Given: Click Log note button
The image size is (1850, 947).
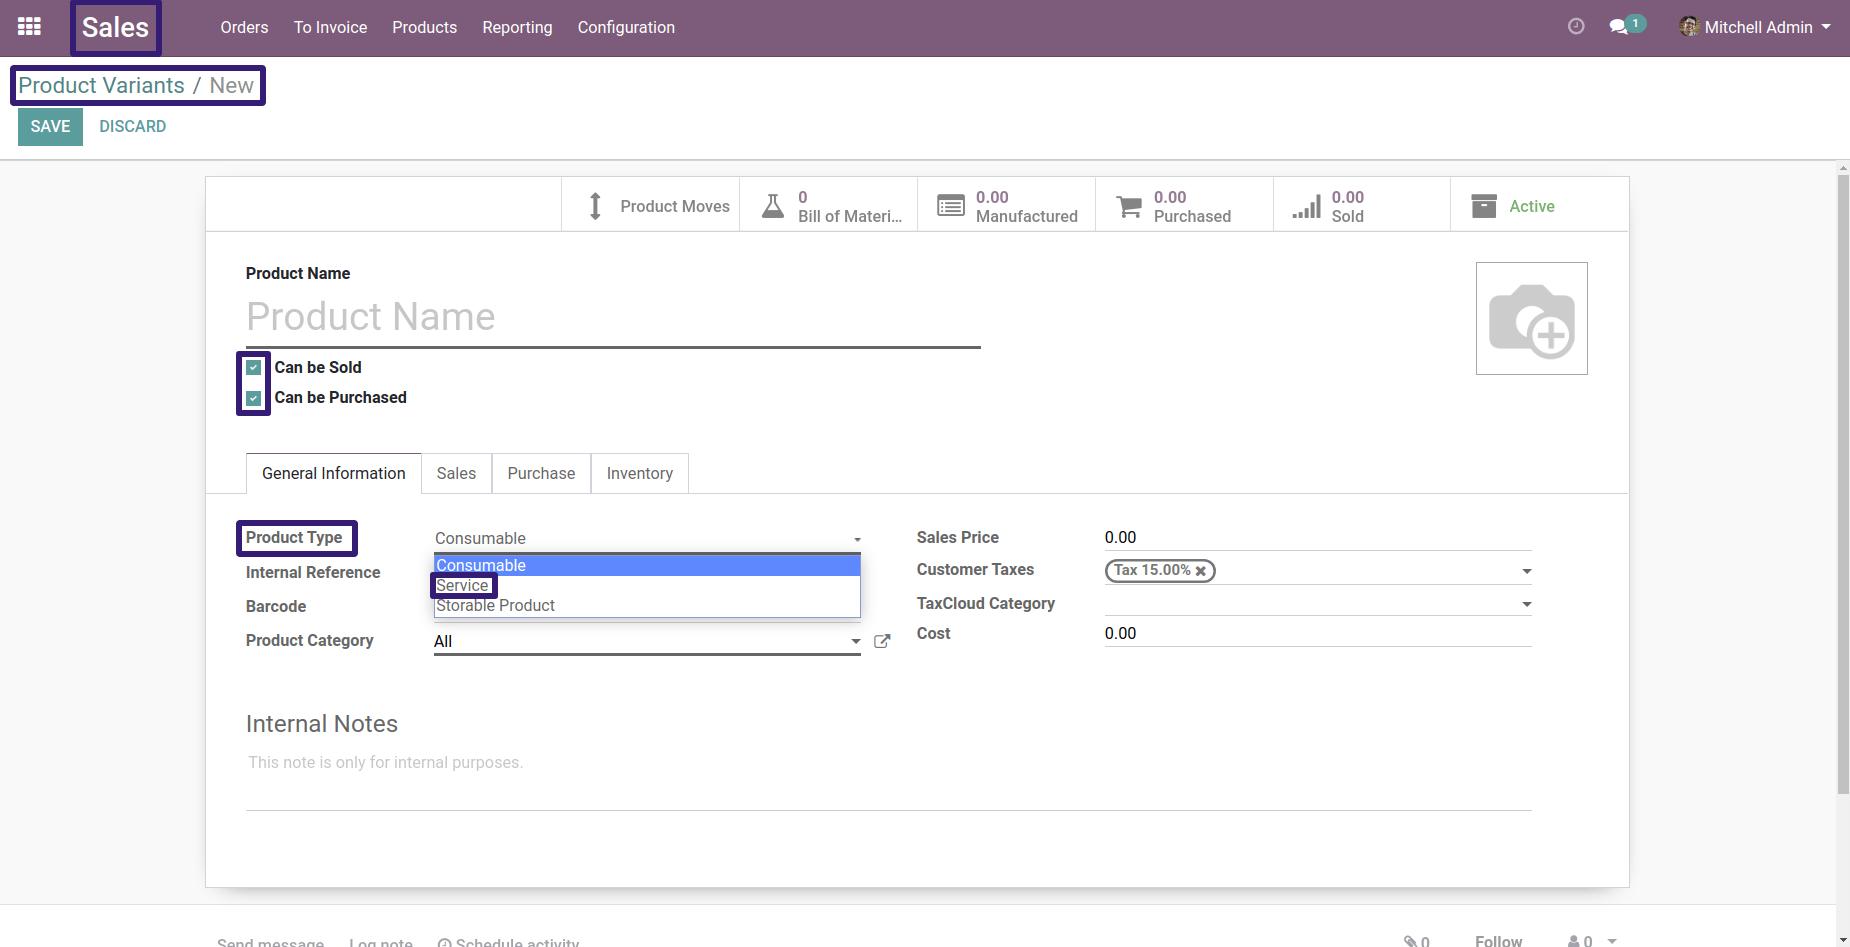Looking at the screenshot, I should coord(381,942).
